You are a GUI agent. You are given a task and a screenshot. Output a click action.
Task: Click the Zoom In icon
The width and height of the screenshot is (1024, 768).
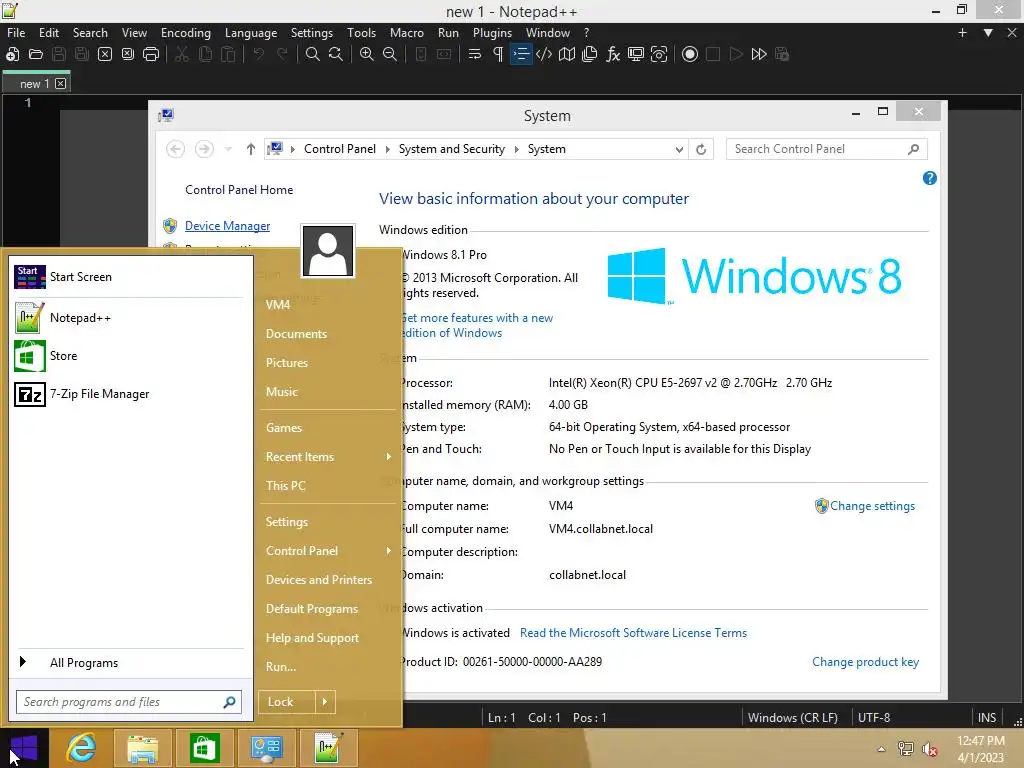pos(366,54)
